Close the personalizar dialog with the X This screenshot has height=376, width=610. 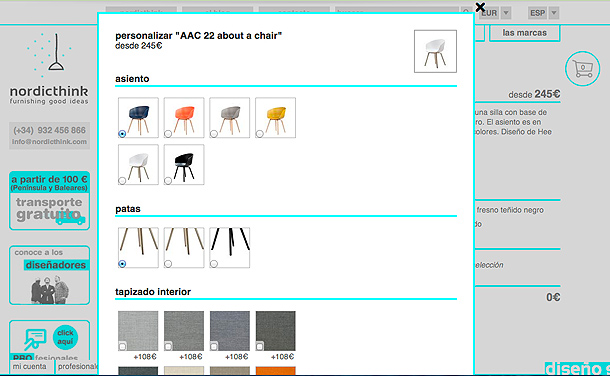click(480, 7)
